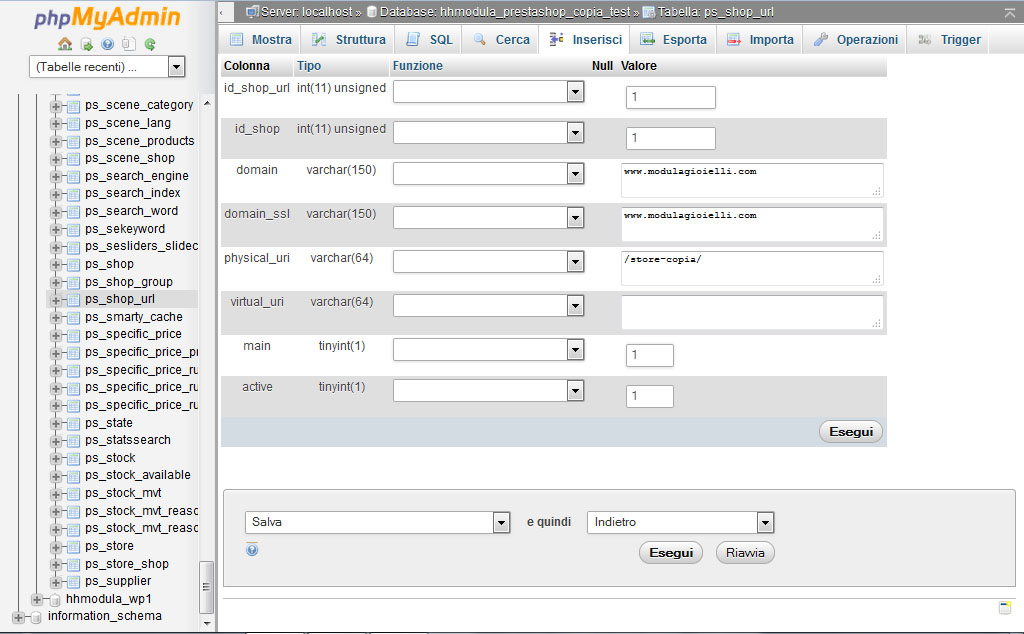Click the log out icon beside home
The width and height of the screenshot is (1024, 634).
tap(86, 44)
